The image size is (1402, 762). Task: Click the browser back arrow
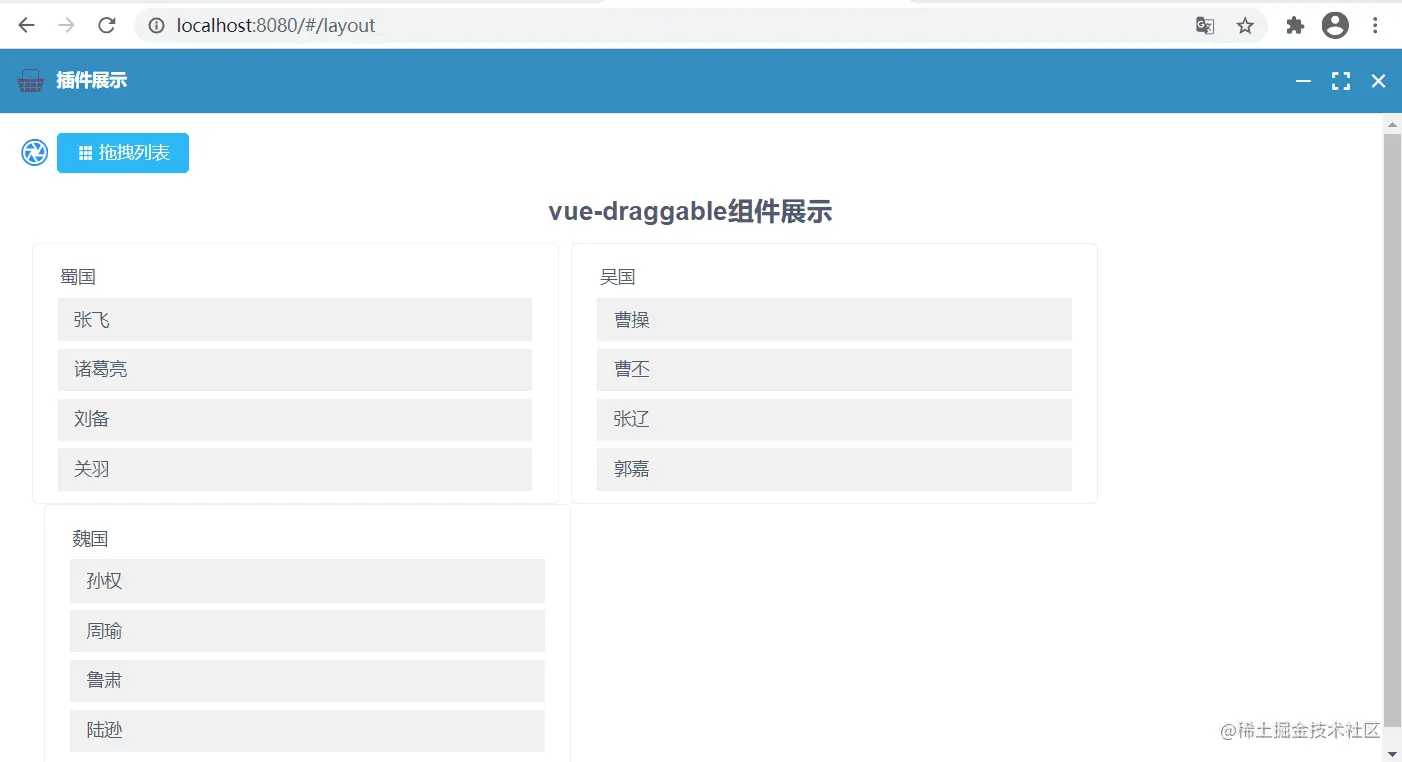pyautogui.click(x=27, y=26)
